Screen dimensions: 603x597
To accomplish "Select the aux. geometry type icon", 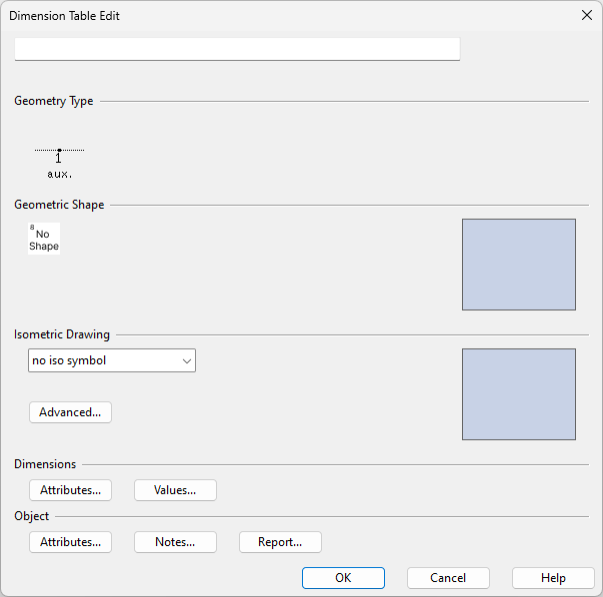I will click(59, 161).
